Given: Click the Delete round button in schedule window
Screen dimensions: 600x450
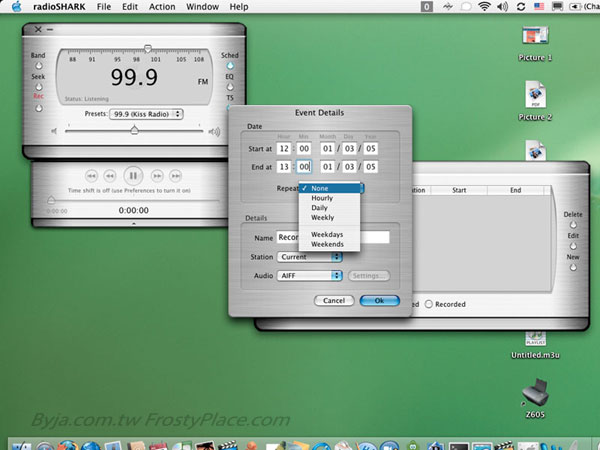Looking at the screenshot, I should (x=573, y=225).
